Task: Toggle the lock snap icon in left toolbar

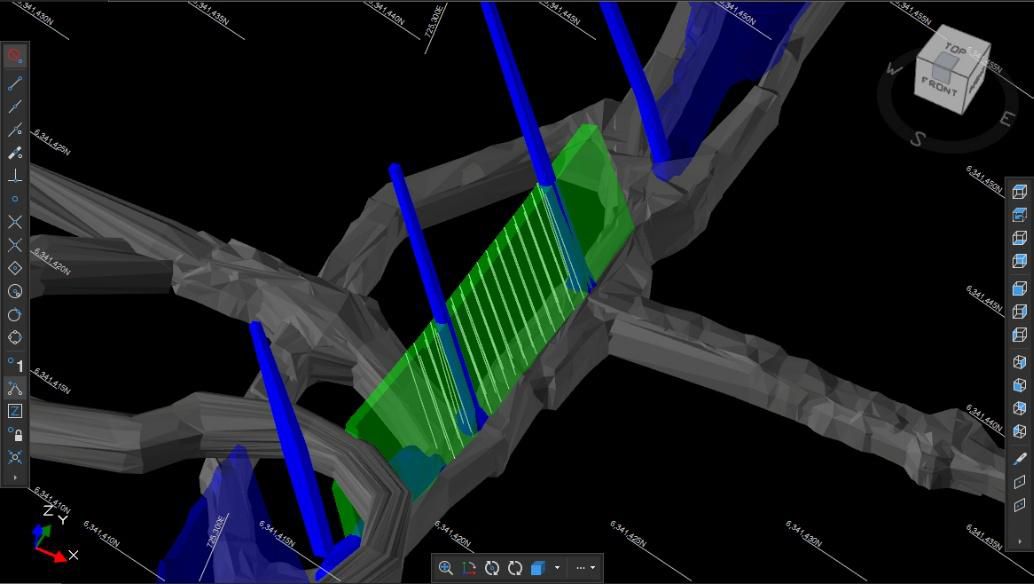Action: (15, 434)
